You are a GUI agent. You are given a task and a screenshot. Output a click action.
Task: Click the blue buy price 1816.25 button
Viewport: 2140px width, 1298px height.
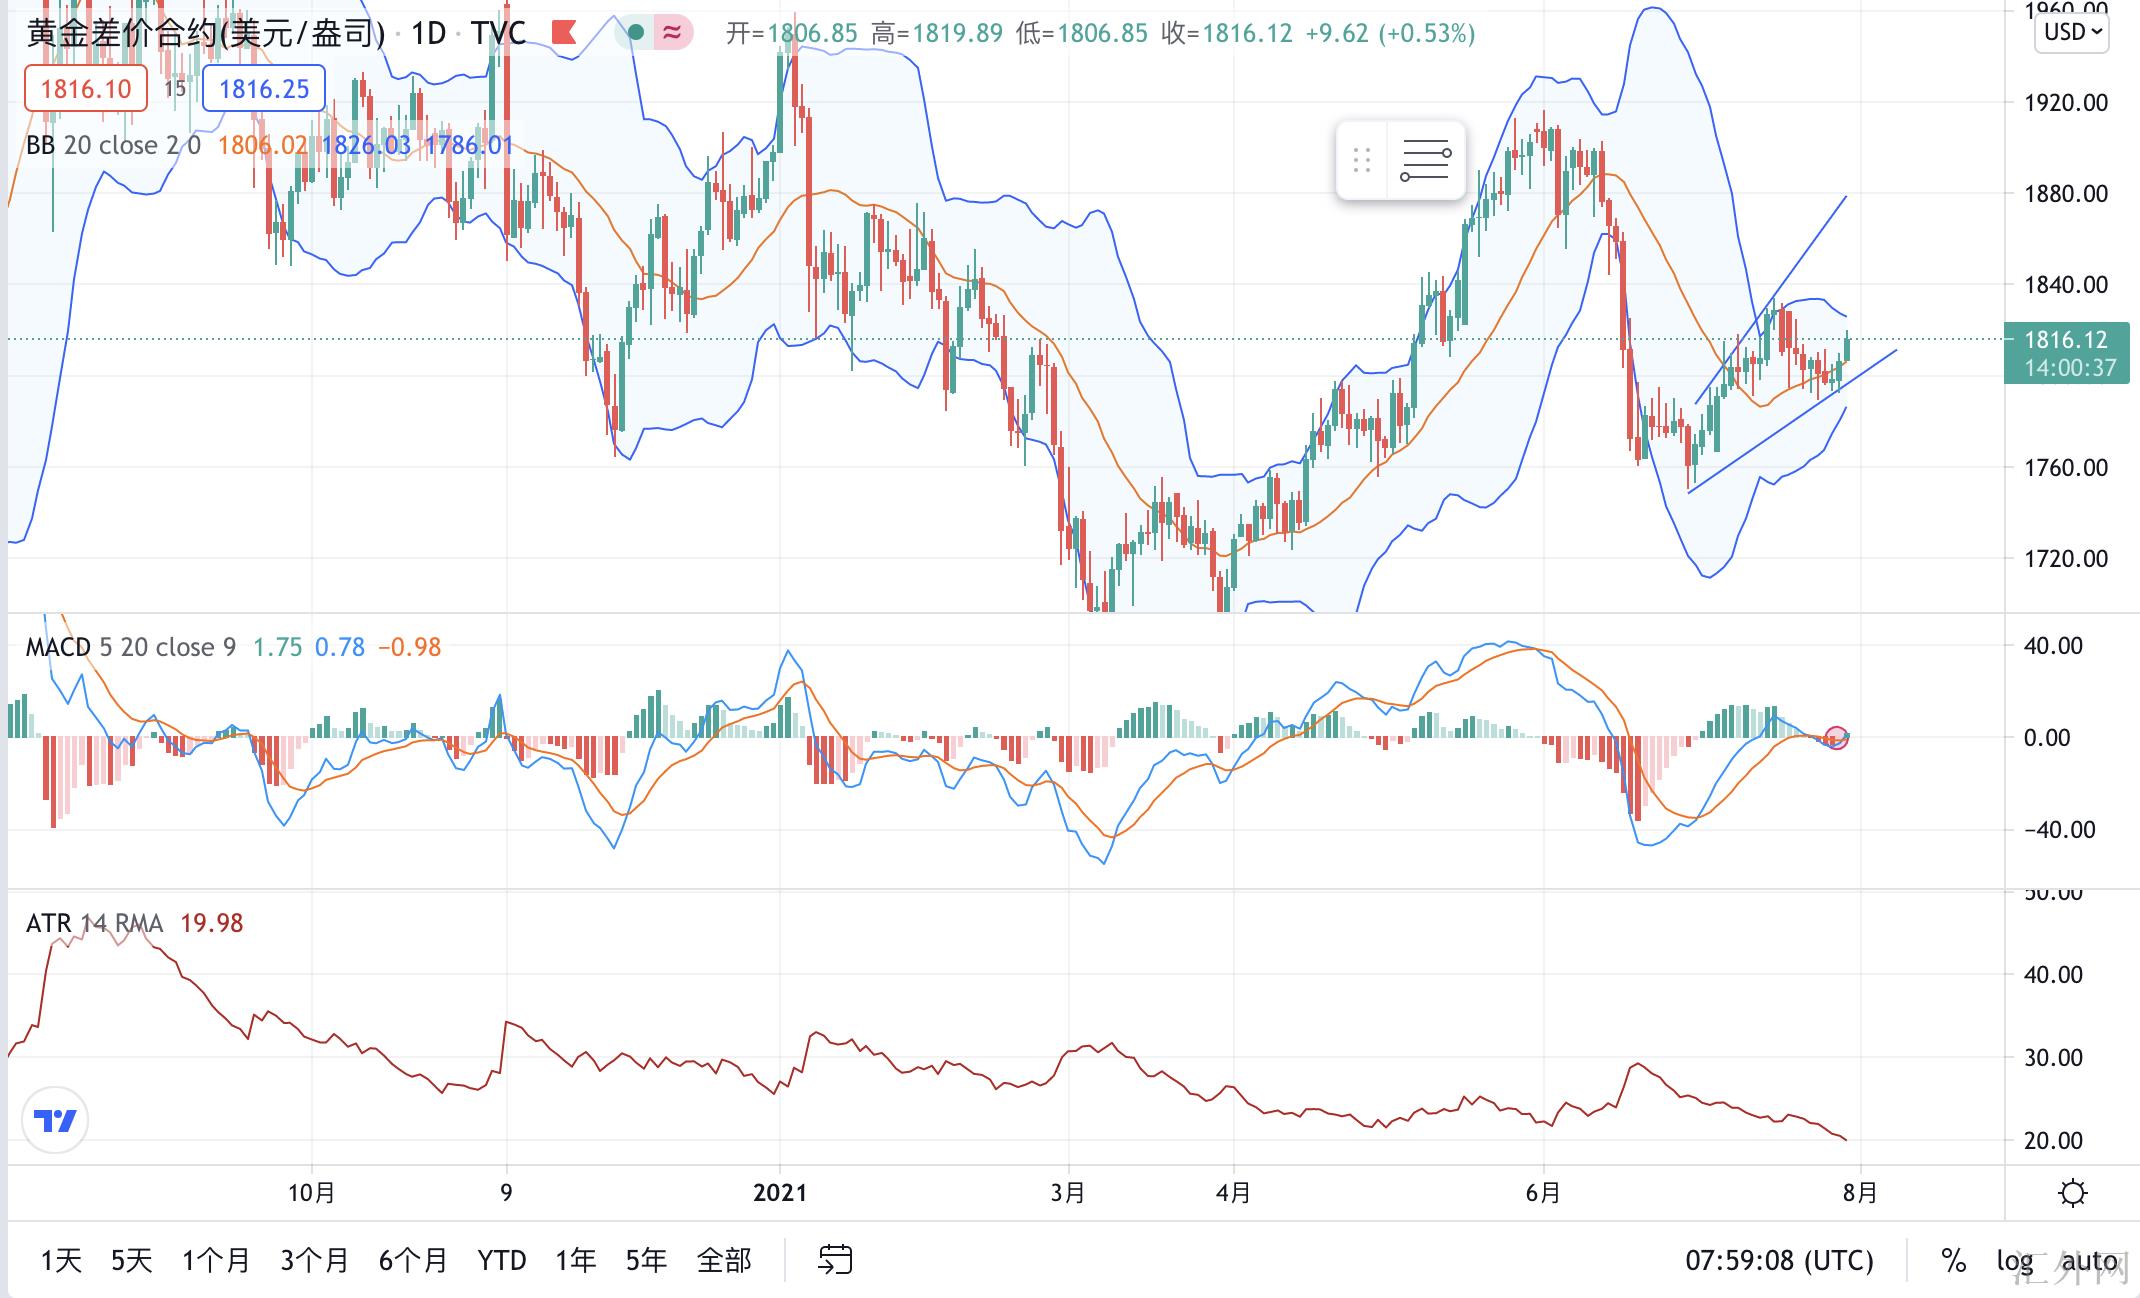pyautogui.click(x=264, y=89)
